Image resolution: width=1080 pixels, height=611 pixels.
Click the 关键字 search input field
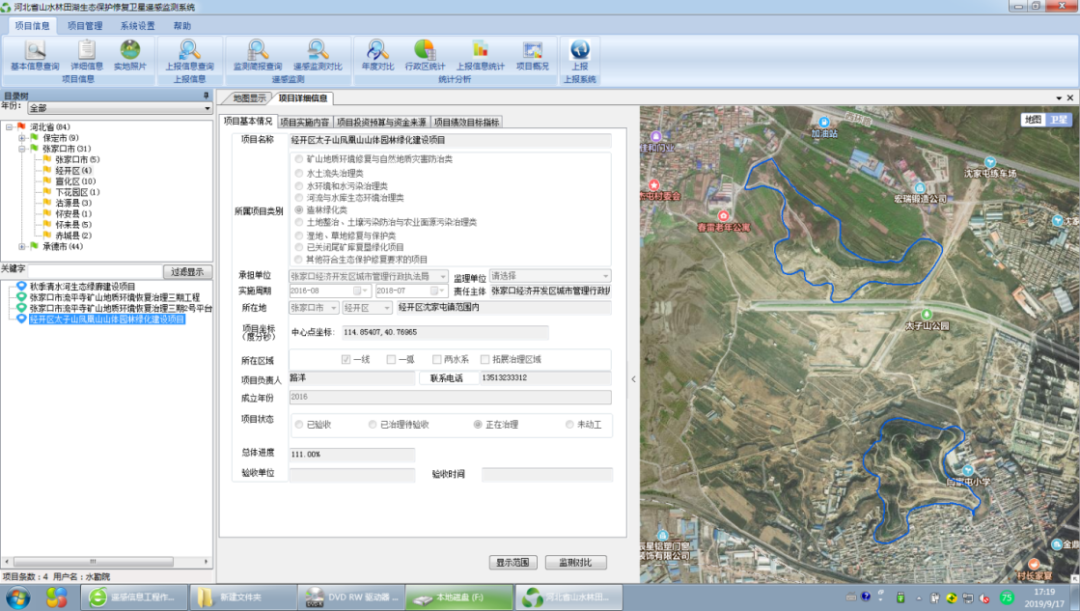[x=95, y=272]
